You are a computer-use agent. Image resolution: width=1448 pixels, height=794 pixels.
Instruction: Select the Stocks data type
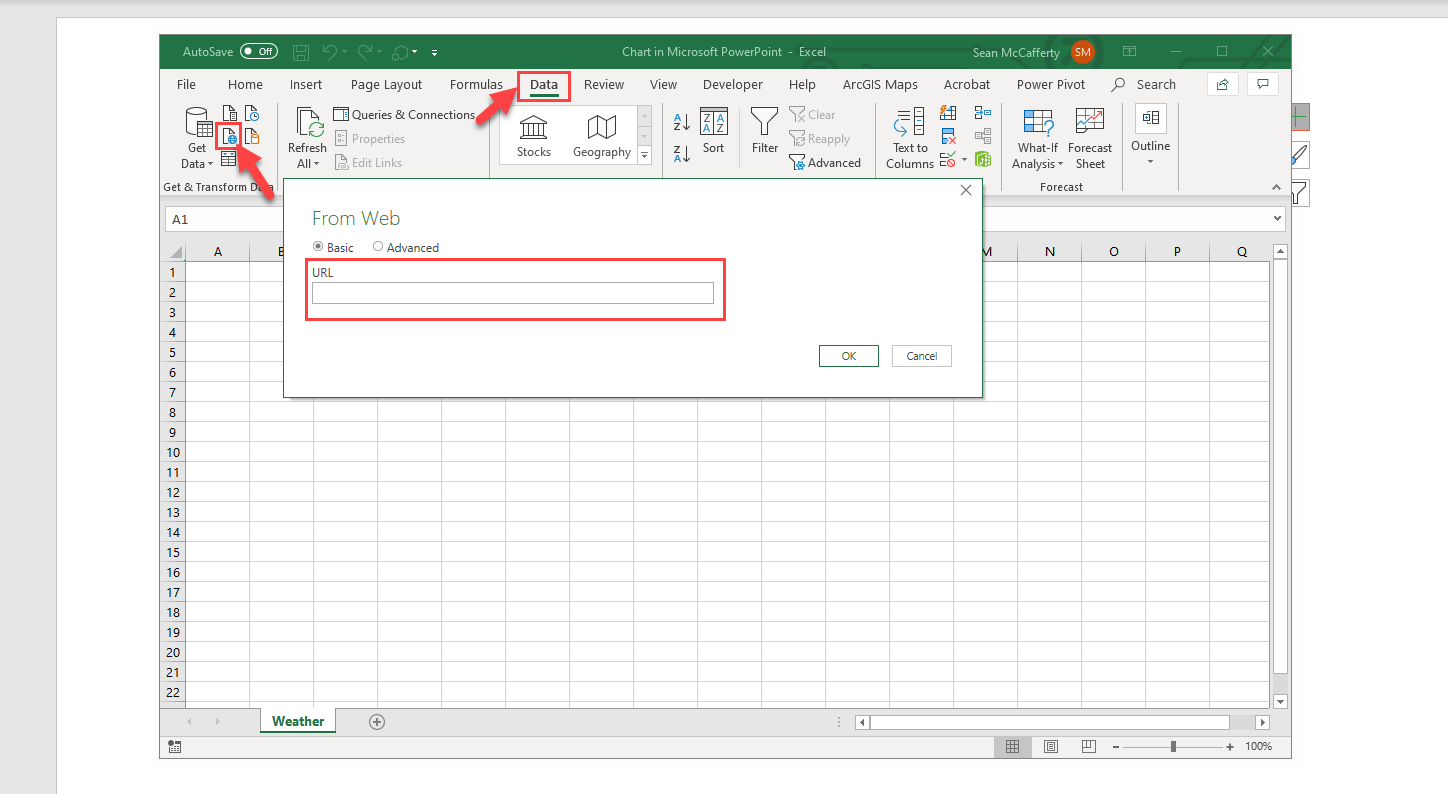[534, 136]
